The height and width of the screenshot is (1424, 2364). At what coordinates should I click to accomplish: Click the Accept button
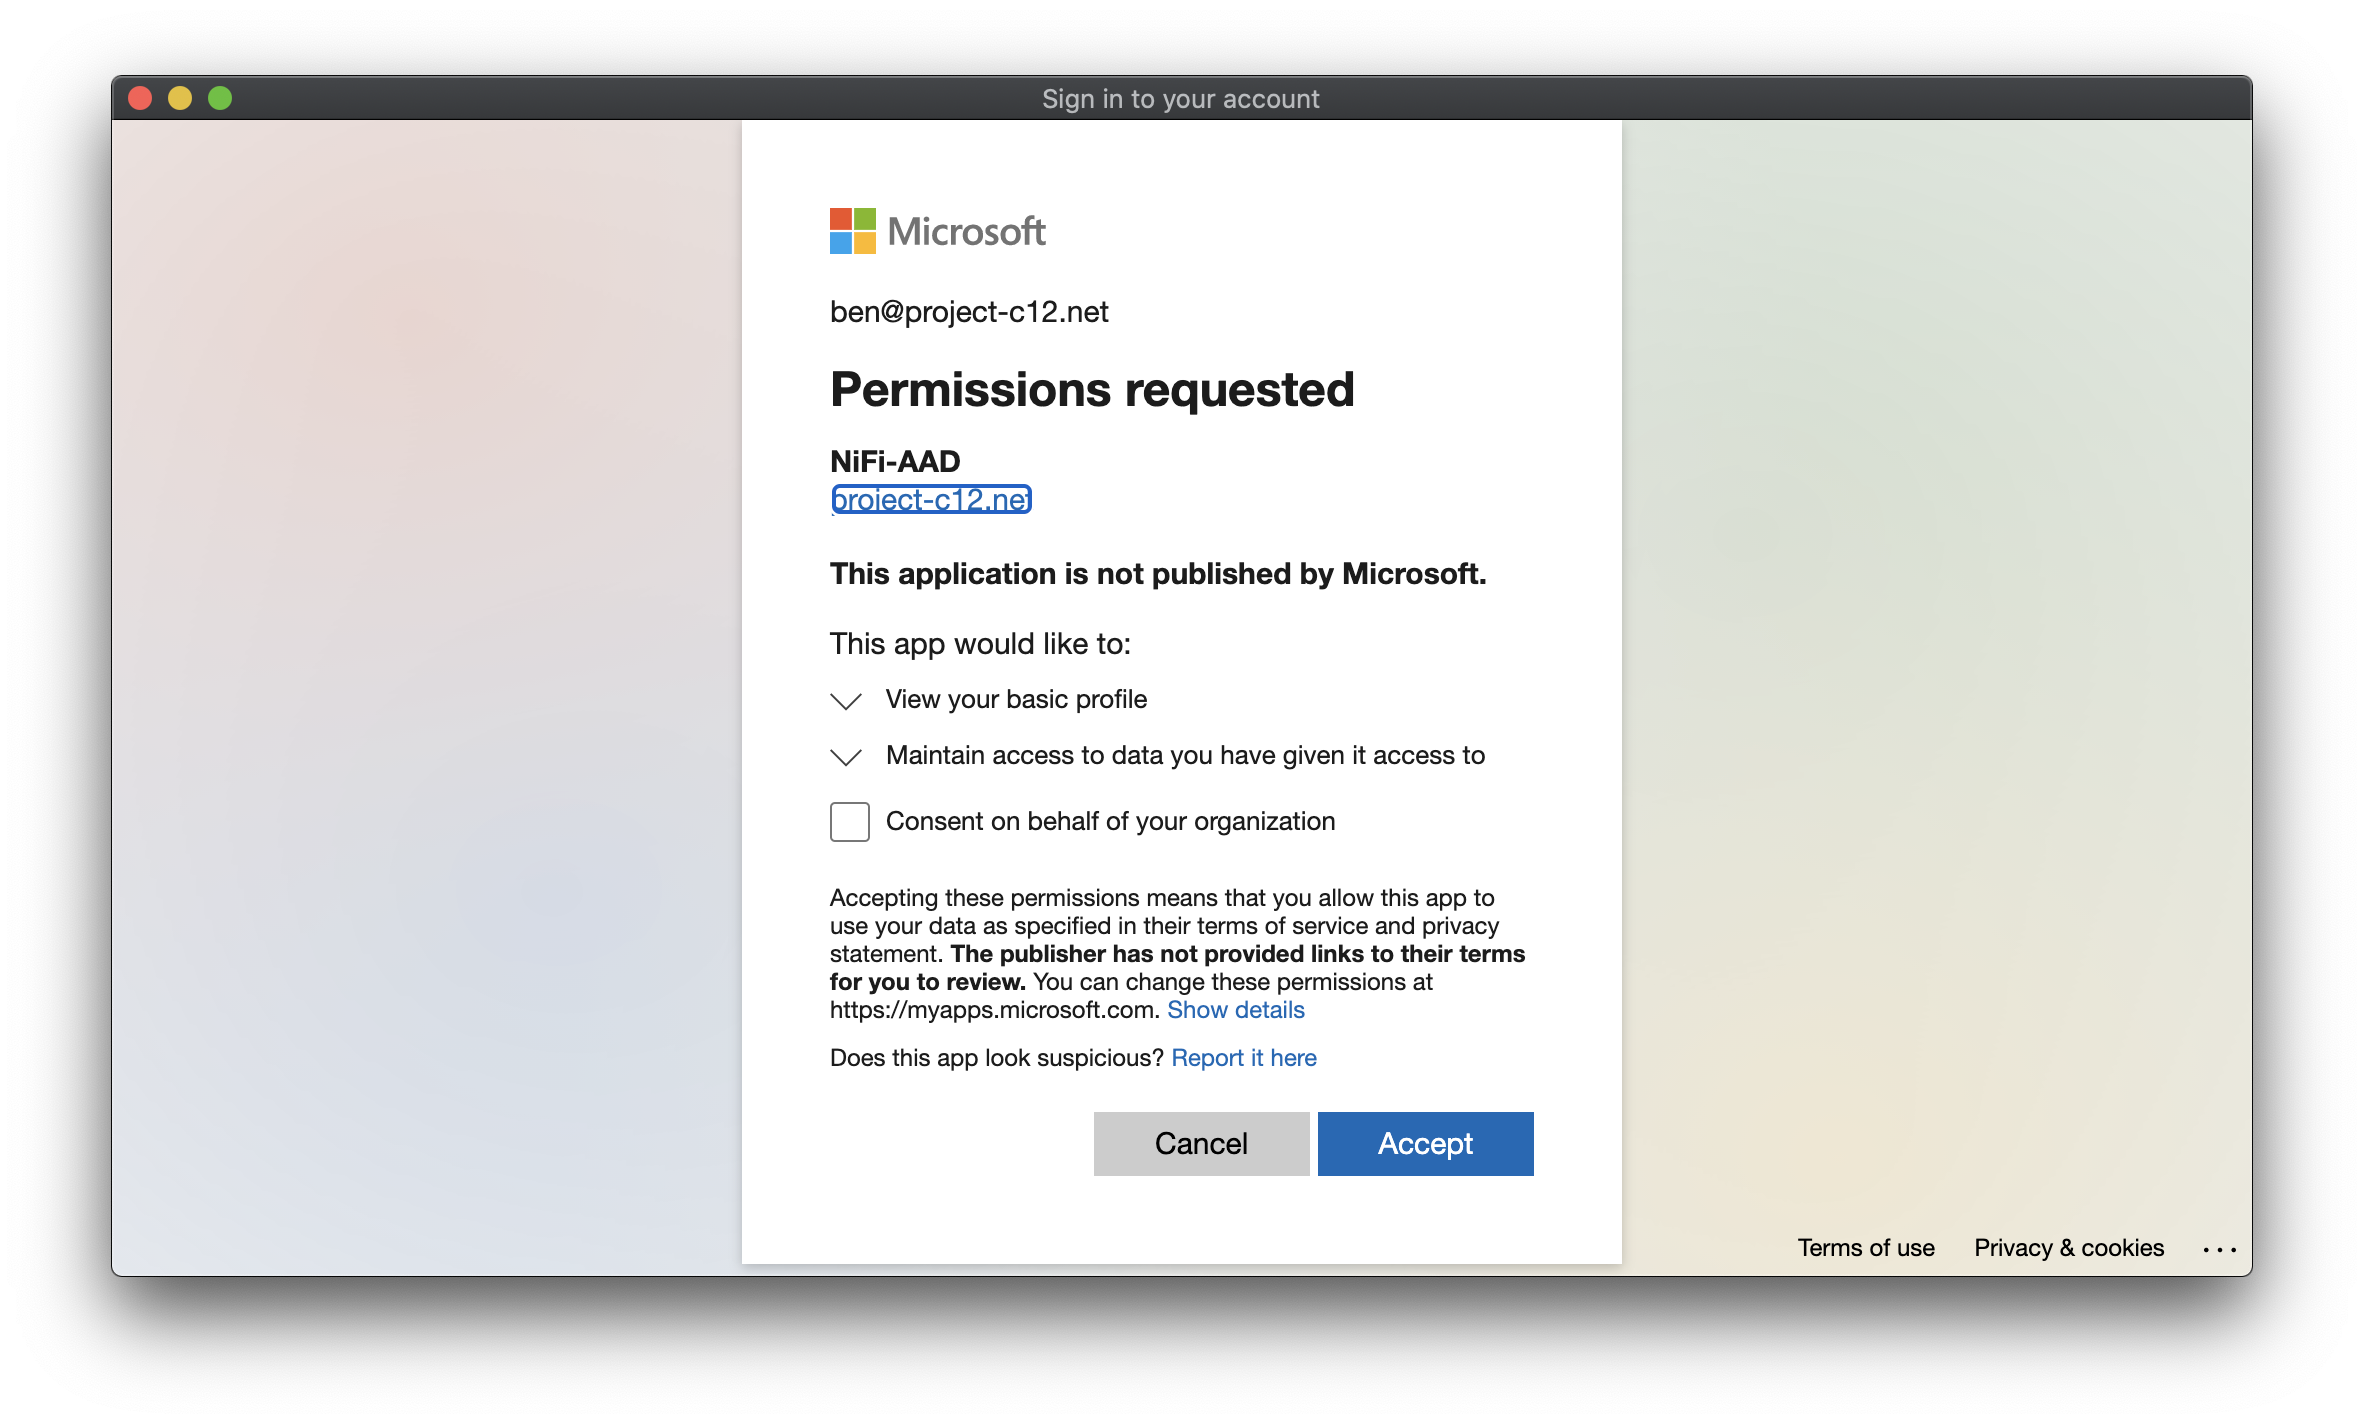point(1425,1143)
